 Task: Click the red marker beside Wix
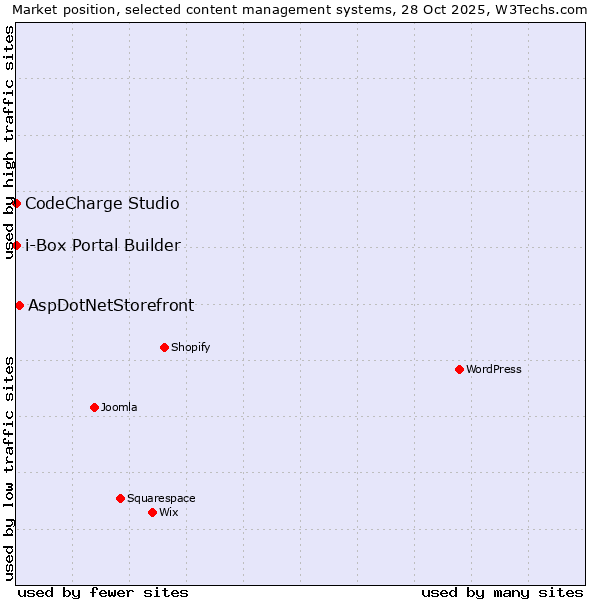(x=152, y=512)
